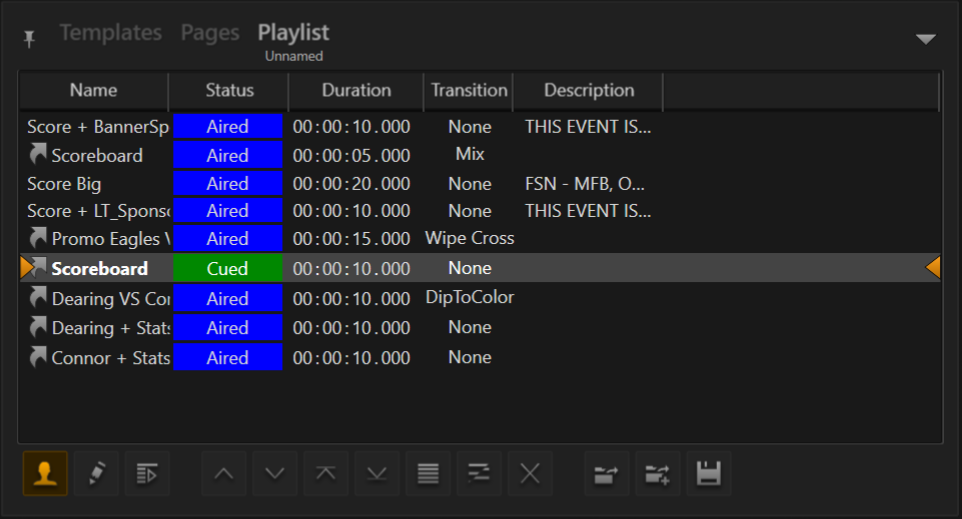Click the play list icon in toolbar
The image size is (962, 519).
pyautogui.click(x=147, y=473)
